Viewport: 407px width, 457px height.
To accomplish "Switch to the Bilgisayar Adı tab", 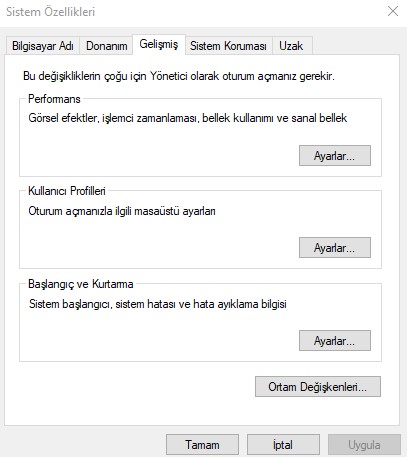I will [x=43, y=46].
